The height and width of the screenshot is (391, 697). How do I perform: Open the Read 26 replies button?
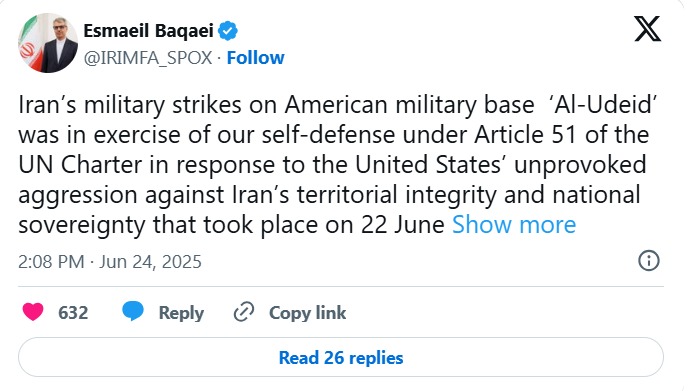point(341,357)
